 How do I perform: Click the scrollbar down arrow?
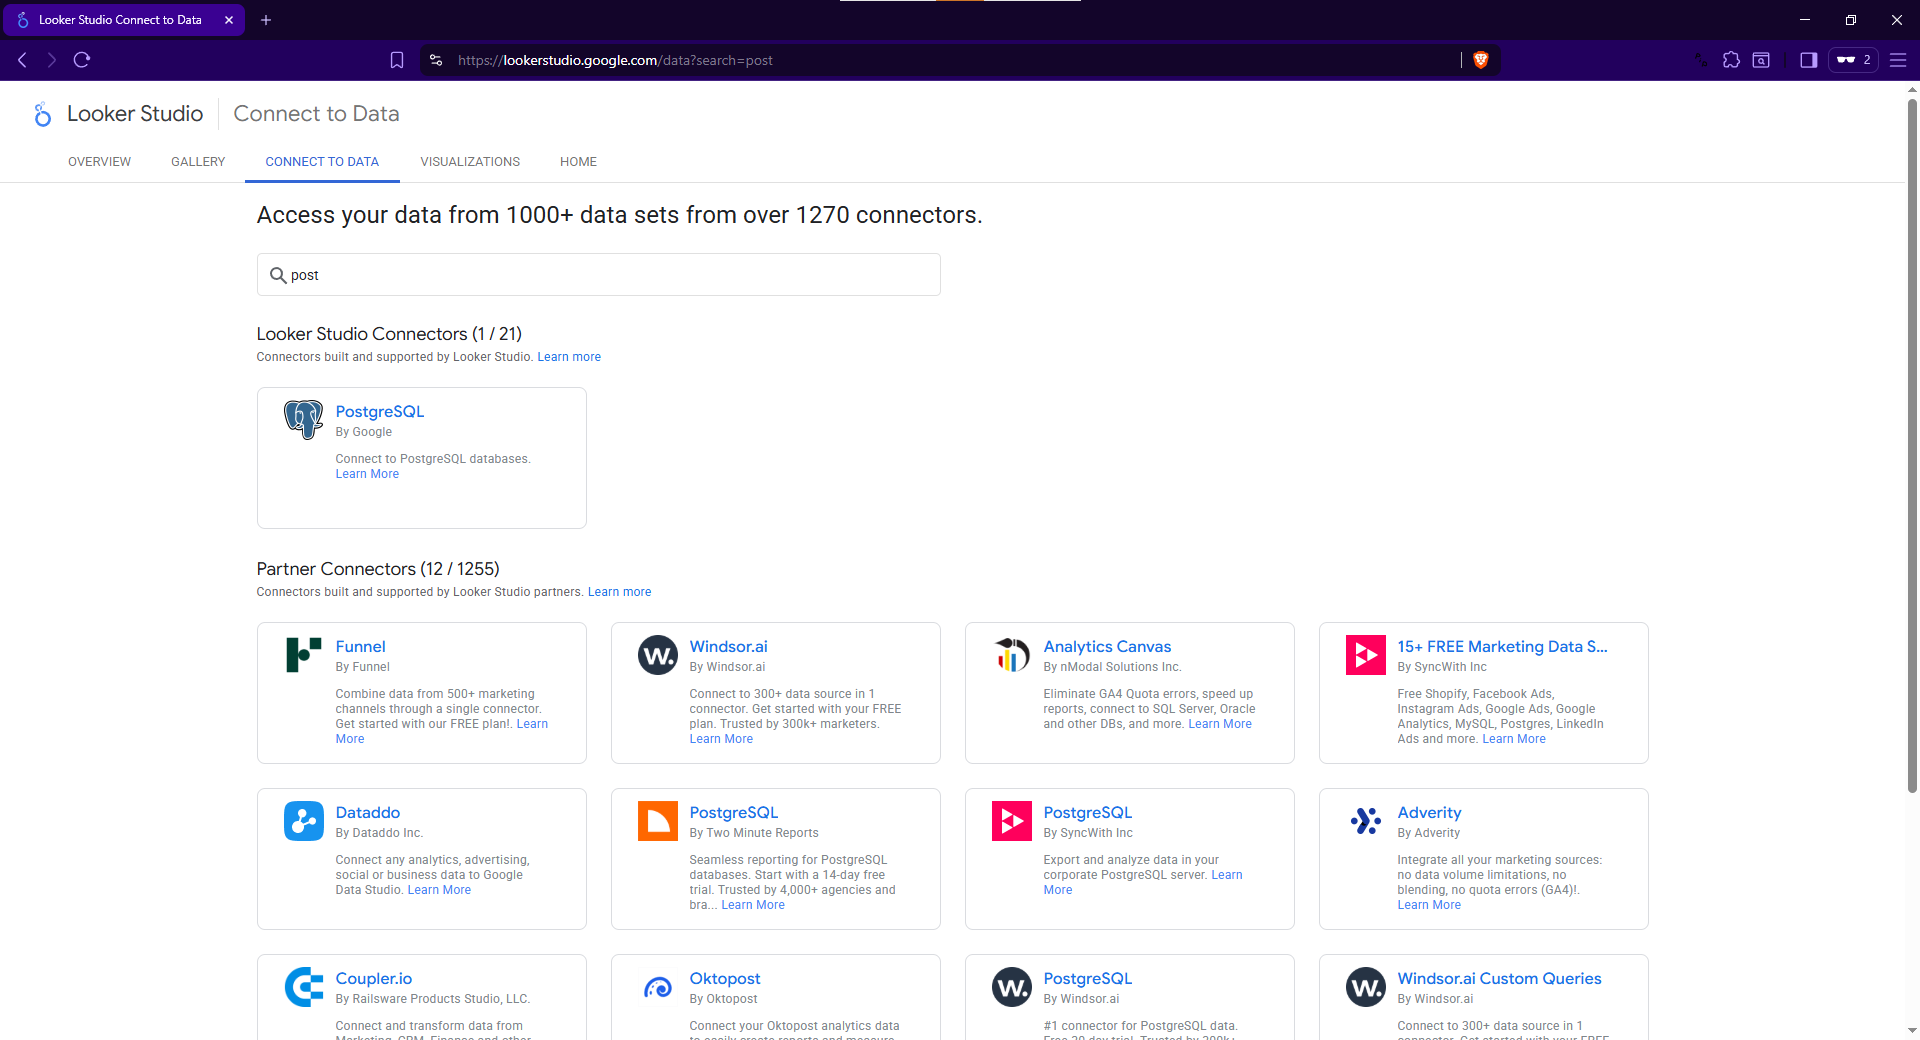point(1912,1030)
